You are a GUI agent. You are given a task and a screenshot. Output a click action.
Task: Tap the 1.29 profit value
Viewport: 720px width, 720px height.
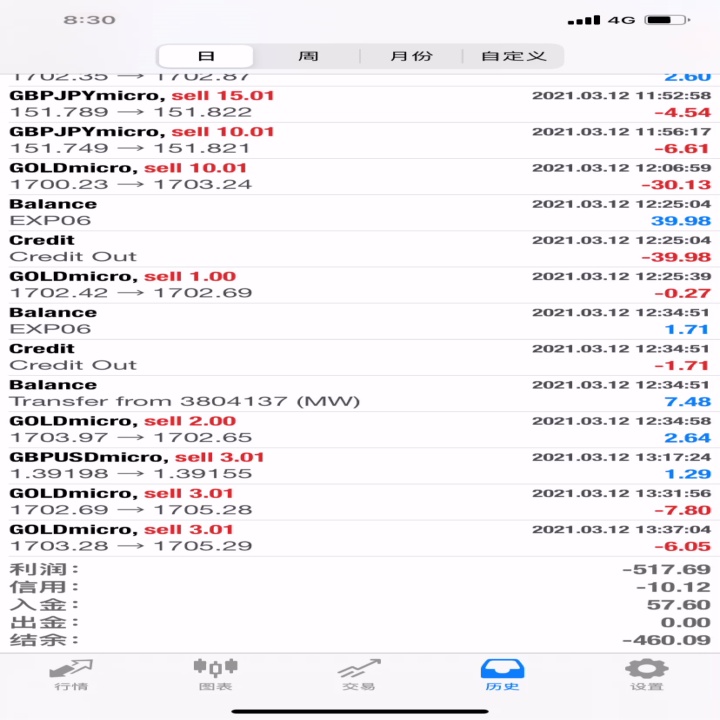click(688, 474)
